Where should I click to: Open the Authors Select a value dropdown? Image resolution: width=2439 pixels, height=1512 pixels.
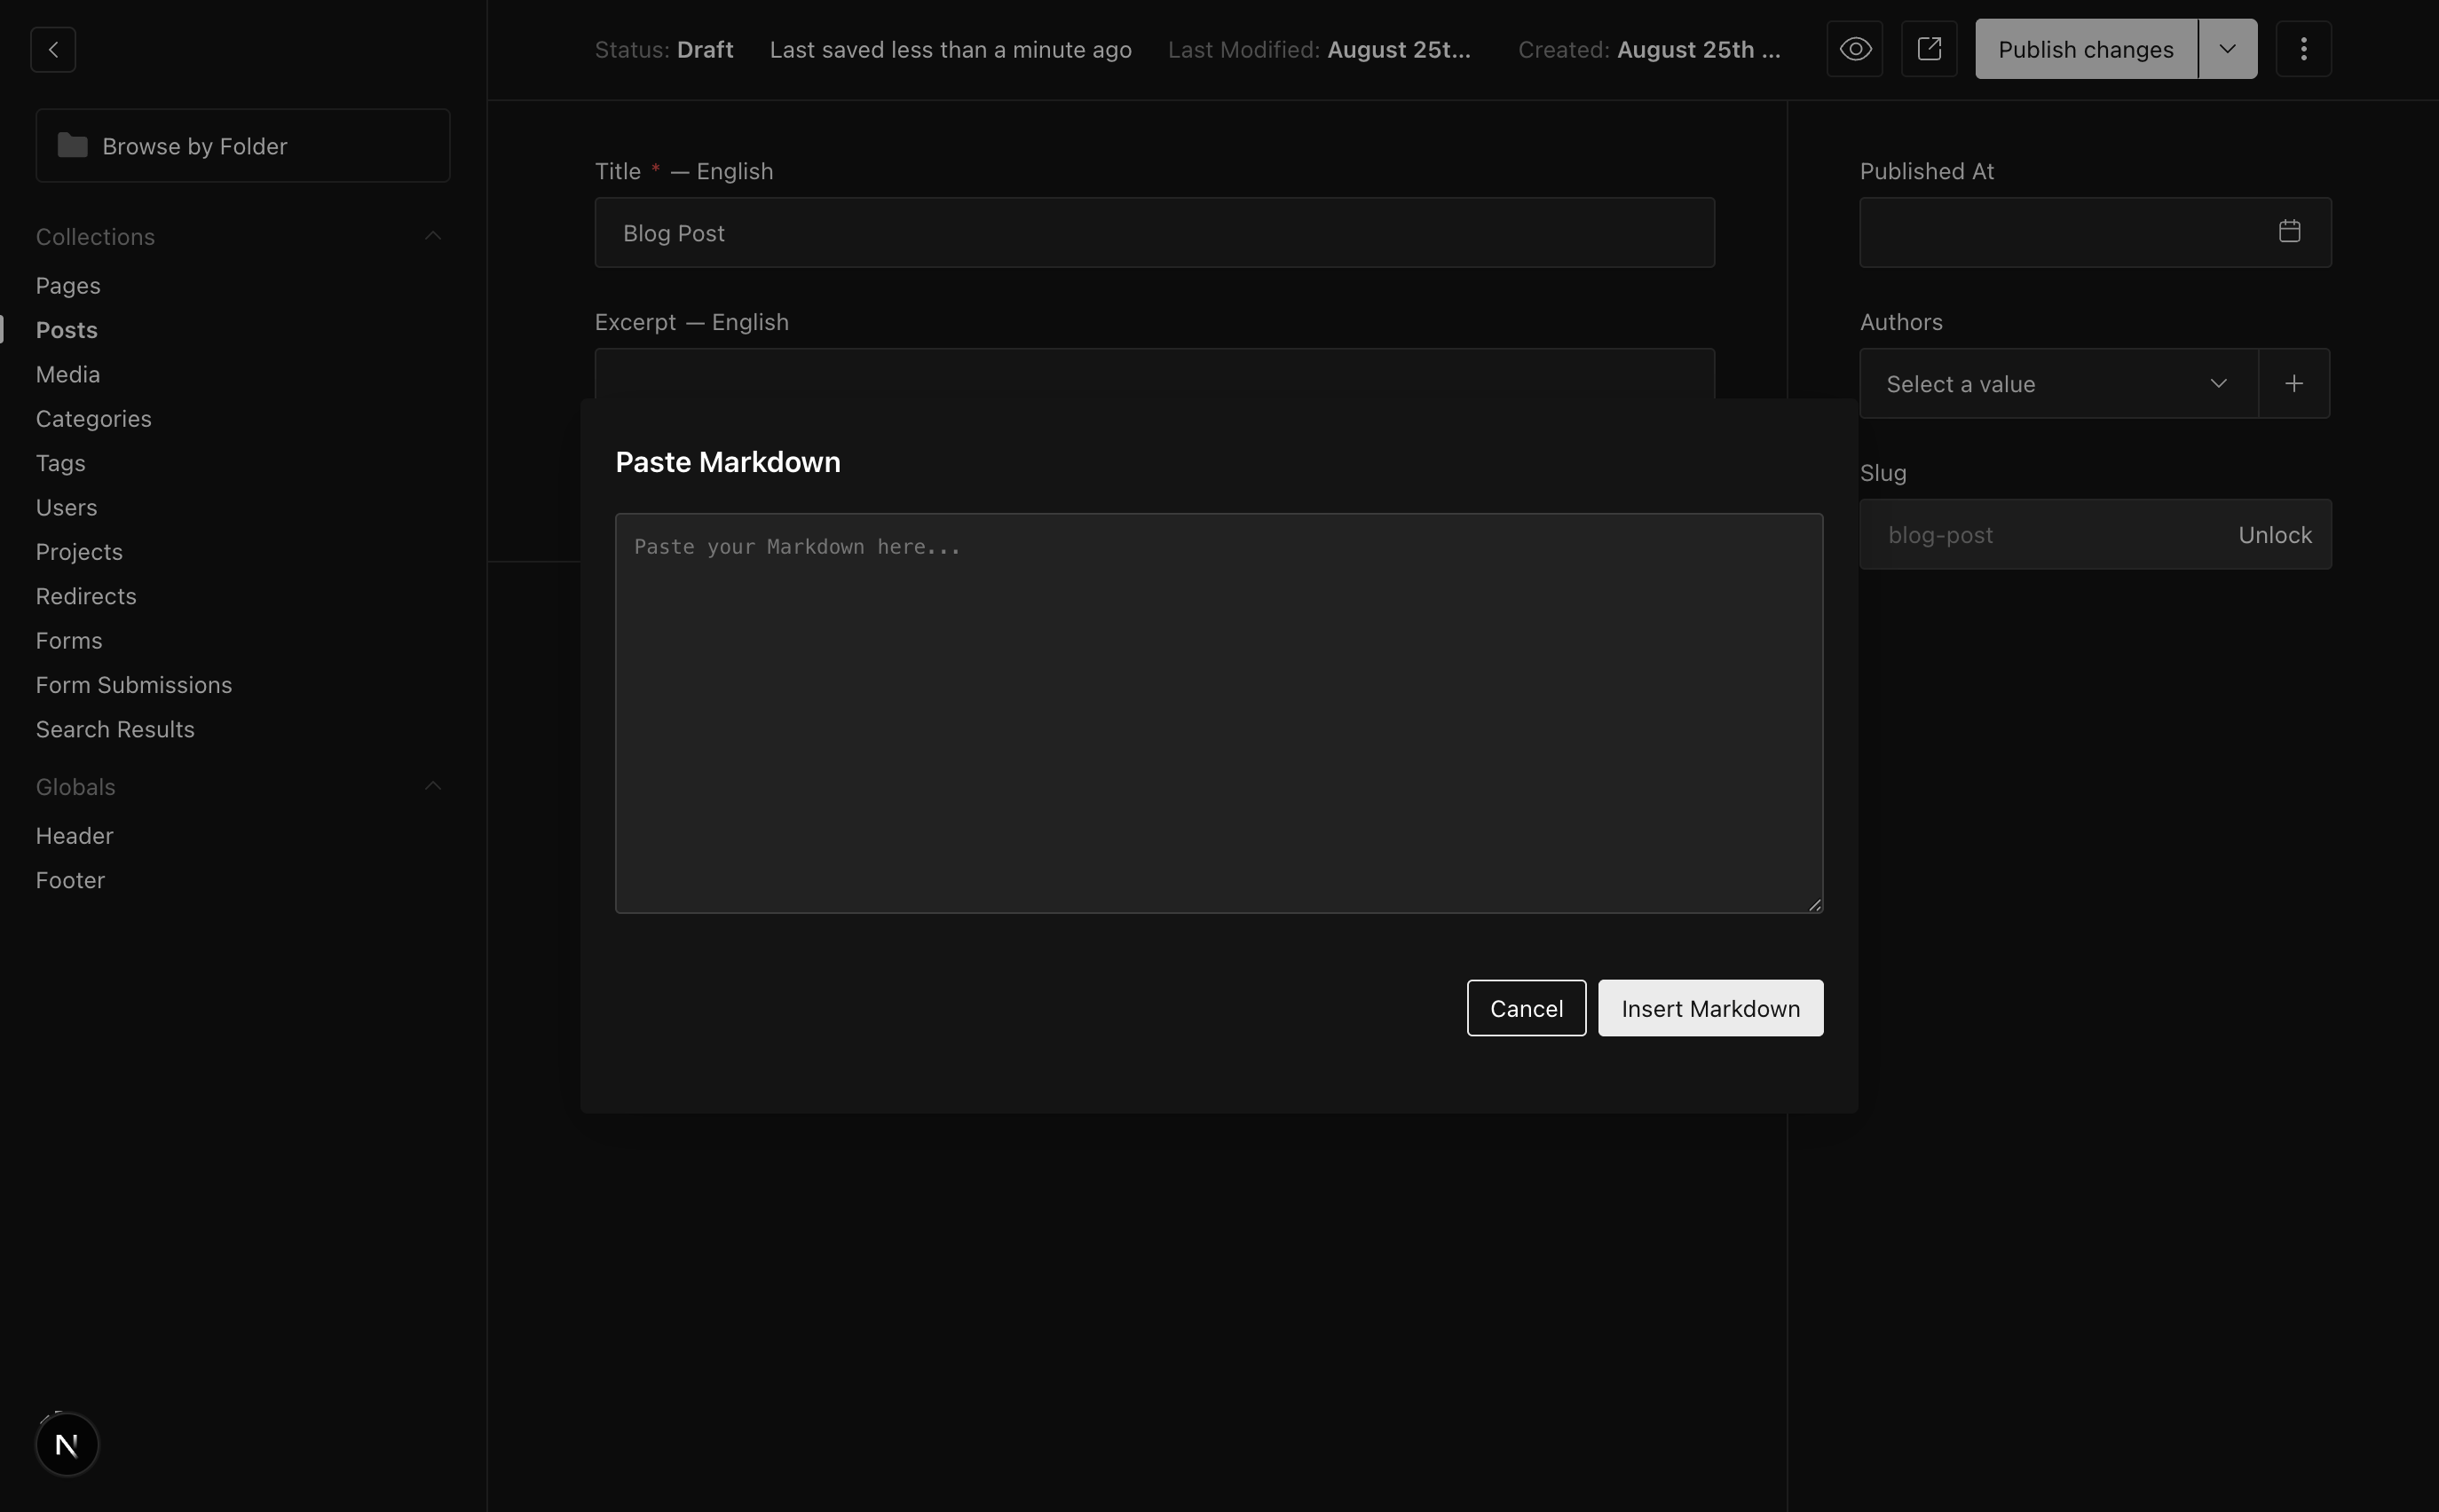(2058, 383)
